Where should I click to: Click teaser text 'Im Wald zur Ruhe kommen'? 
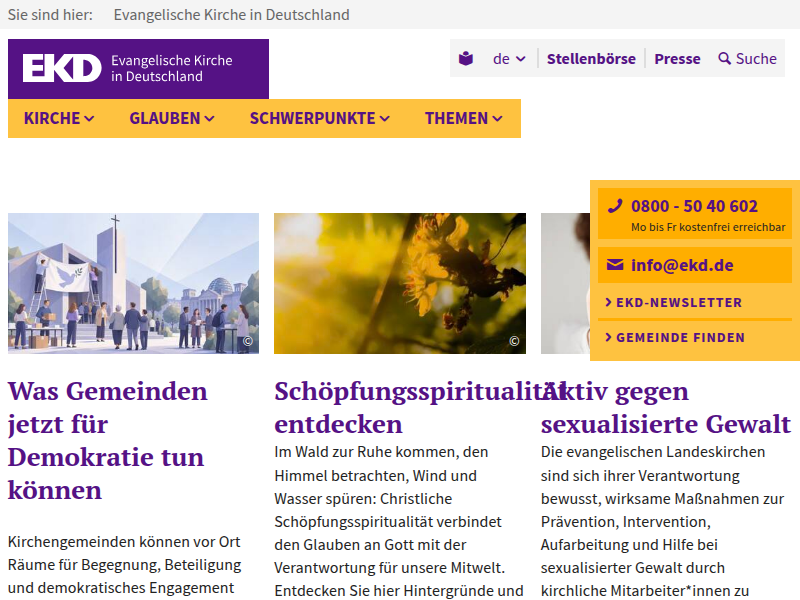[365, 452]
